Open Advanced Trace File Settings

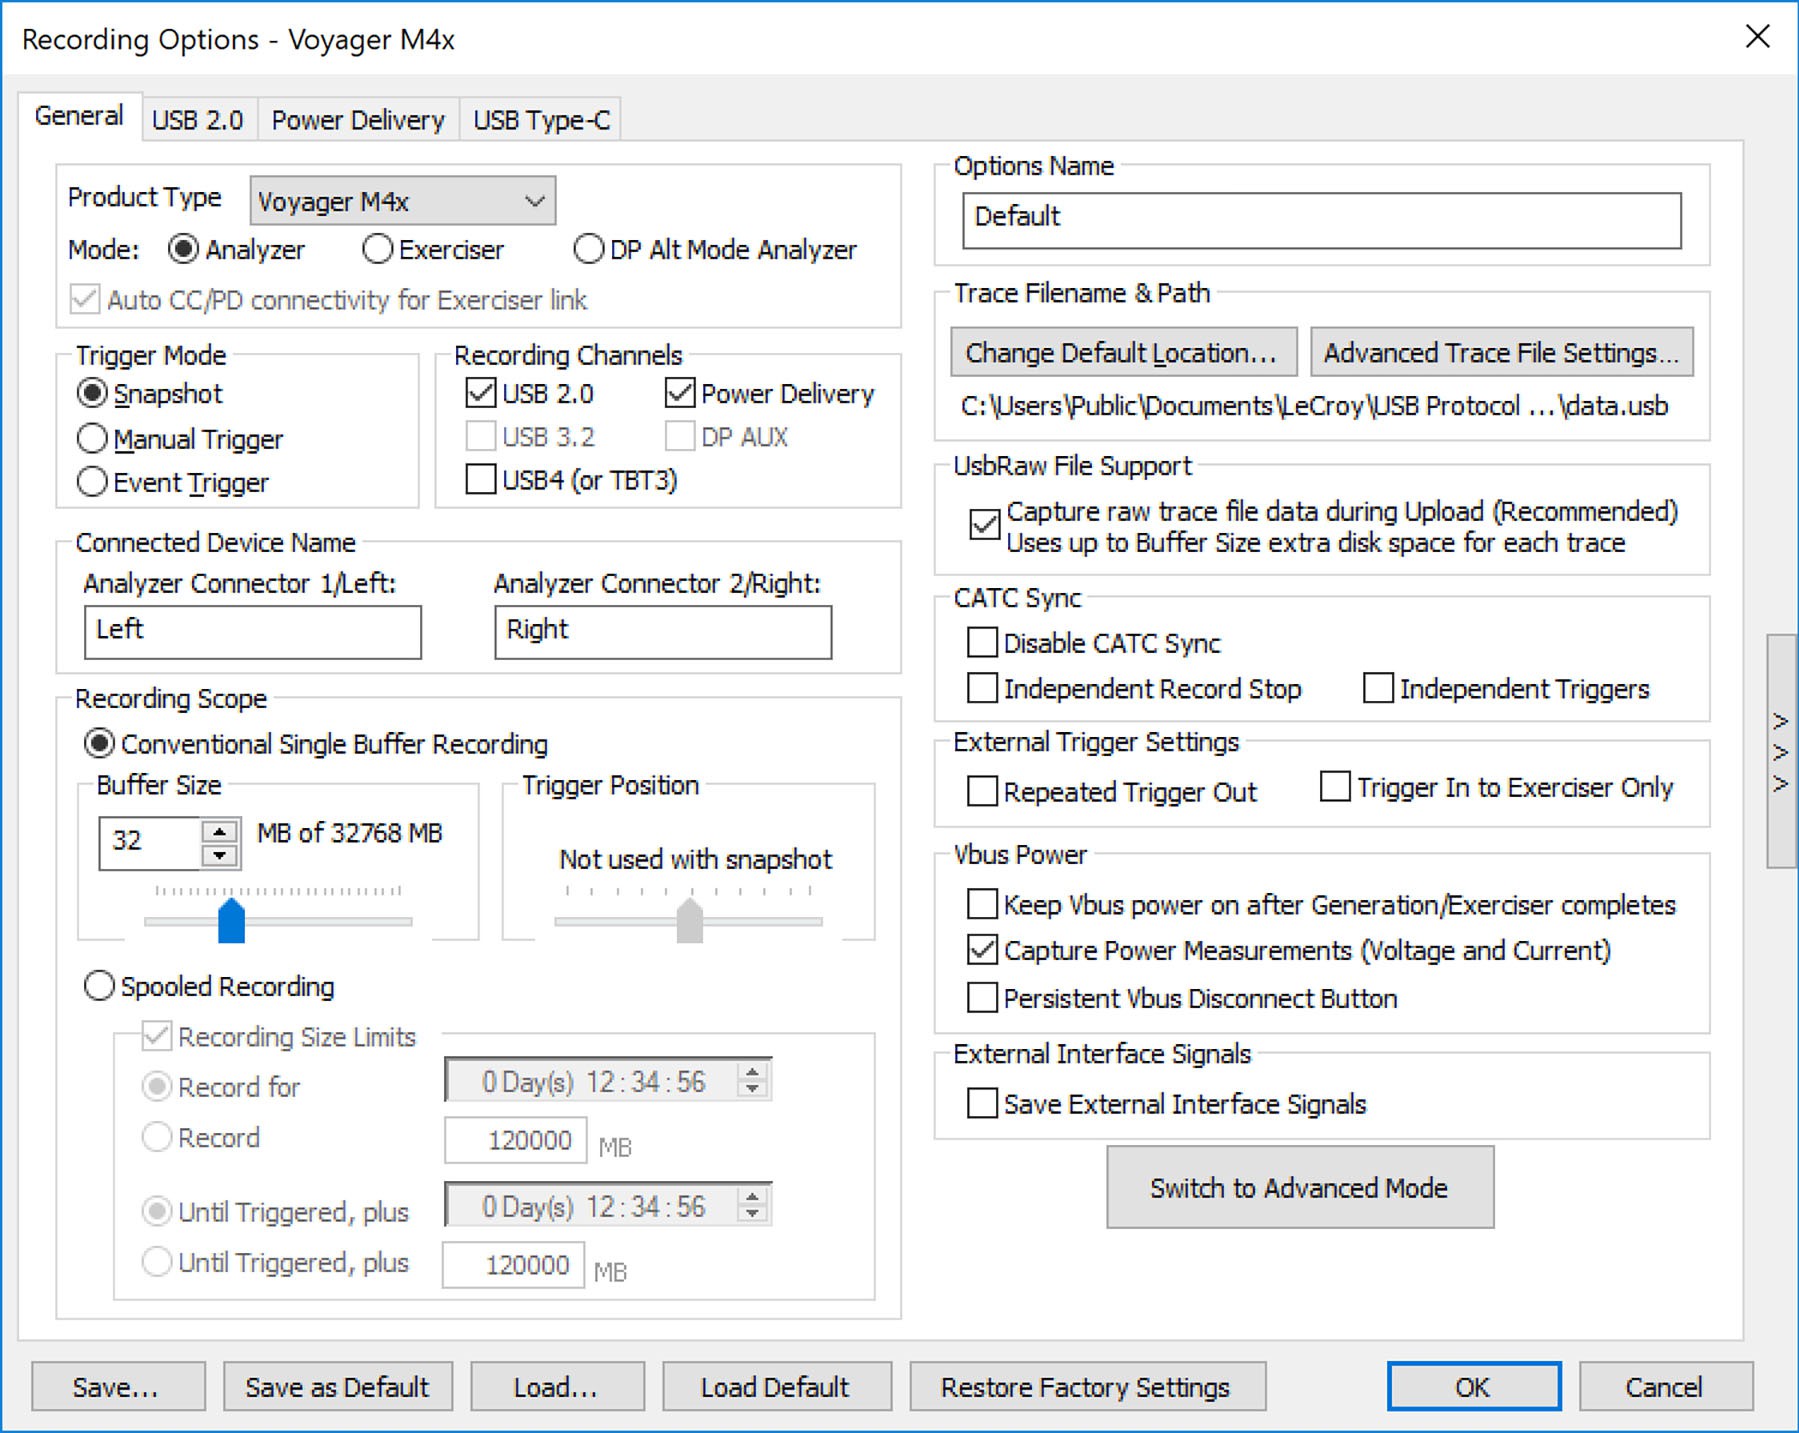[1501, 352]
